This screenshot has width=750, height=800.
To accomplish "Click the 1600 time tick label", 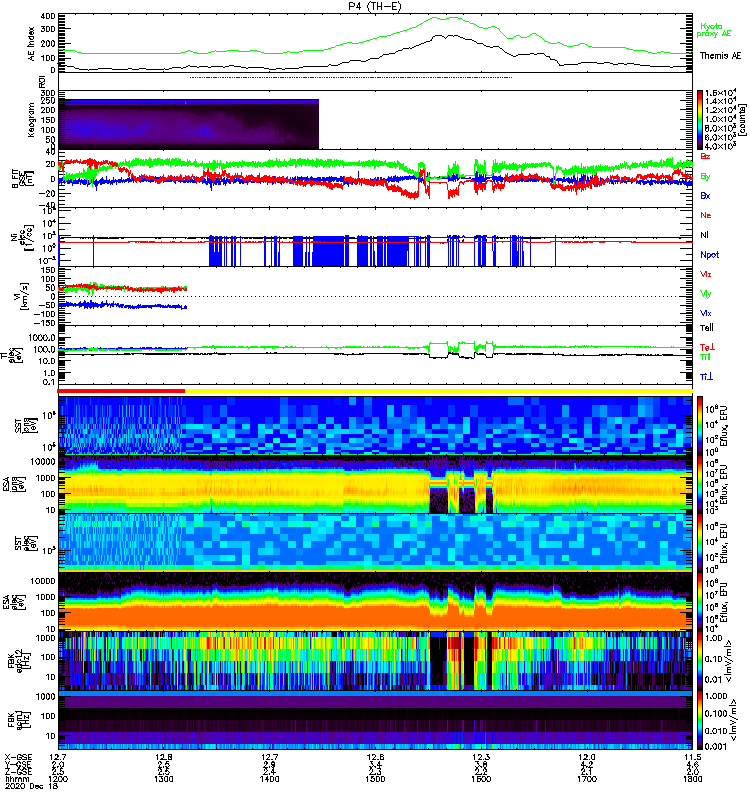I will (481, 779).
